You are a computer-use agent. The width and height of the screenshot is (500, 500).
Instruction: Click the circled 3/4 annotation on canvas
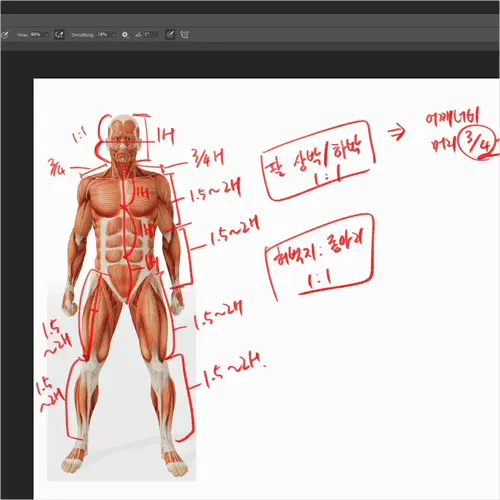(477, 143)
